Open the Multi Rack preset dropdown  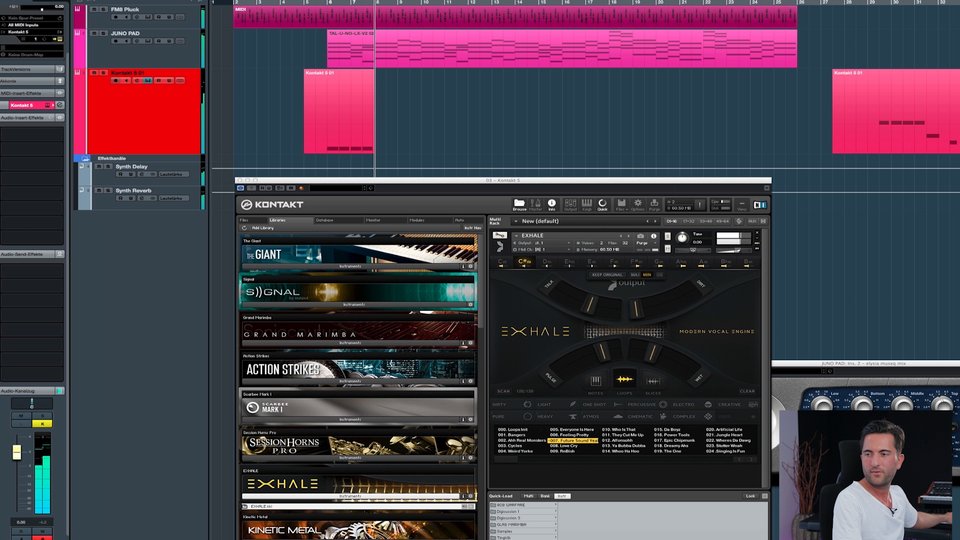point(516,222)
